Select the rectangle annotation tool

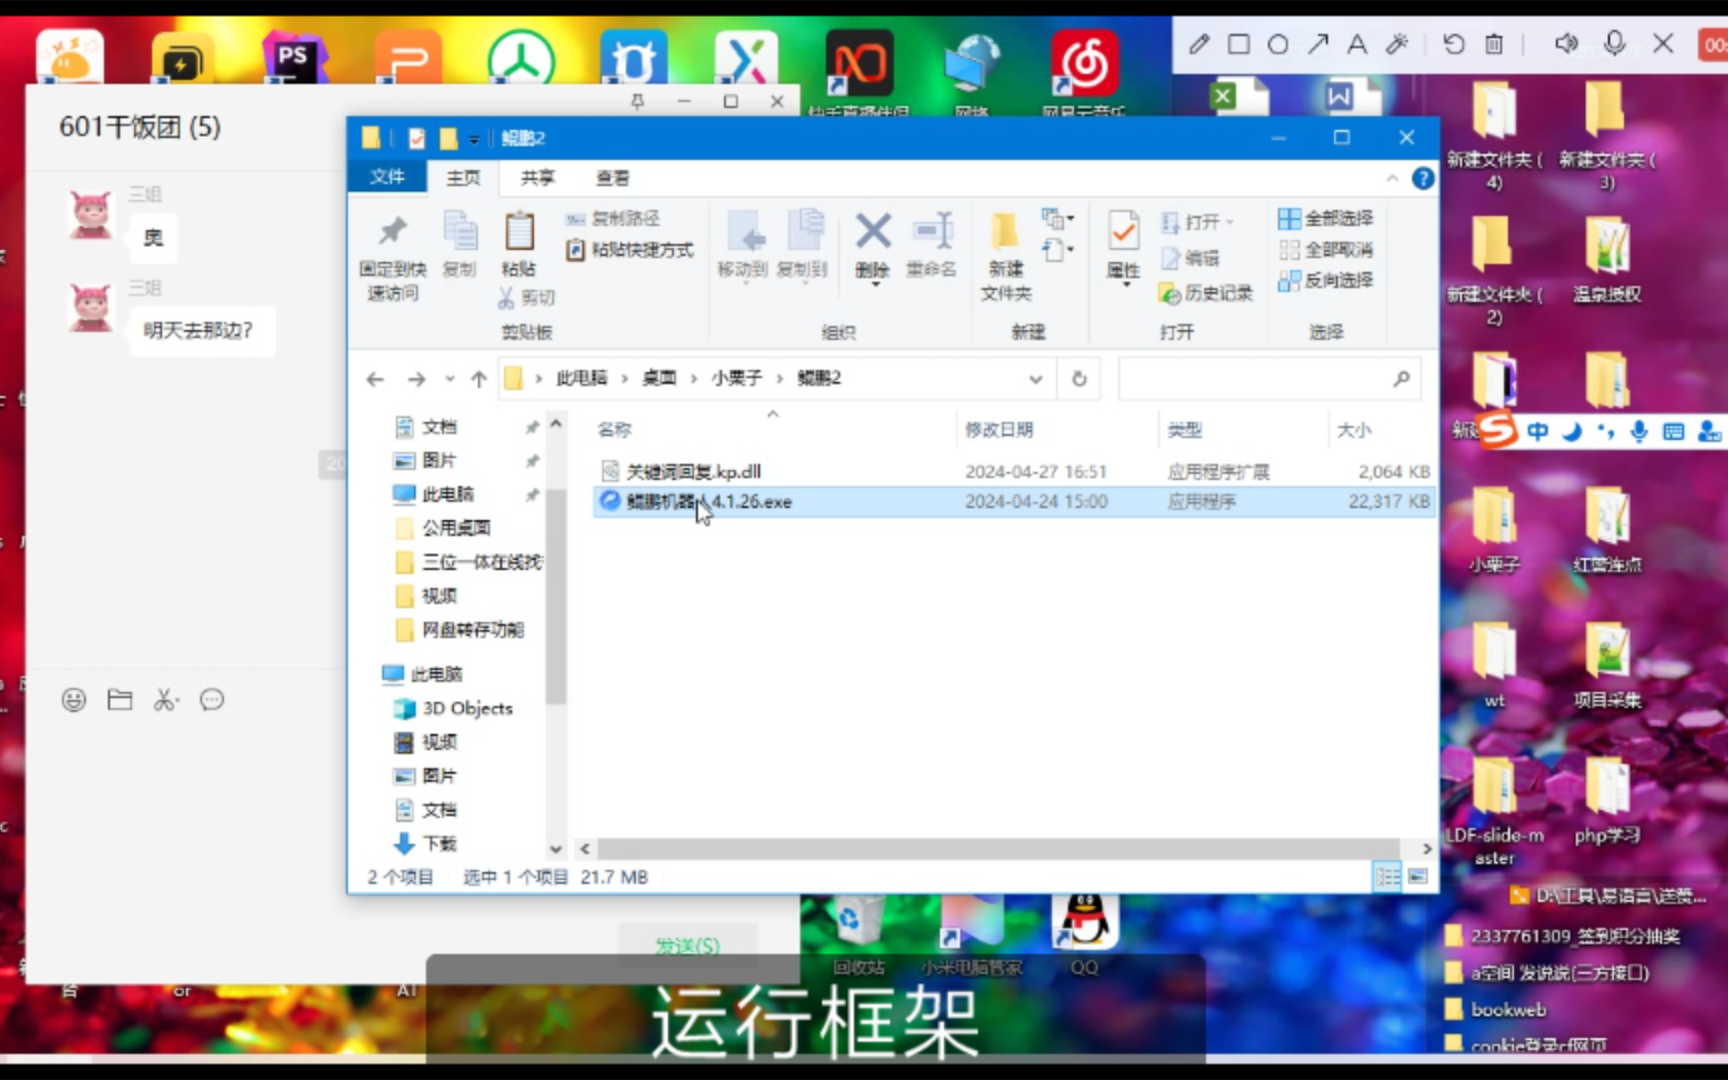1239,44
